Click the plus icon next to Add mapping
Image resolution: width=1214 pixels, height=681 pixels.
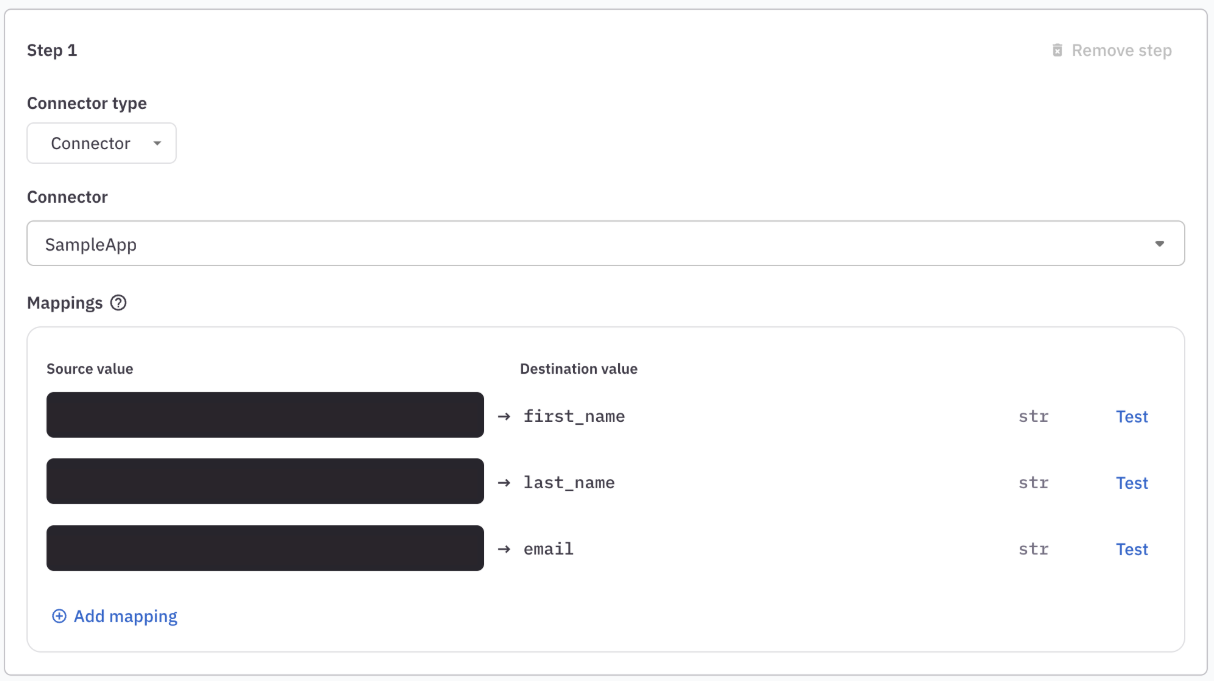(59, 616)
